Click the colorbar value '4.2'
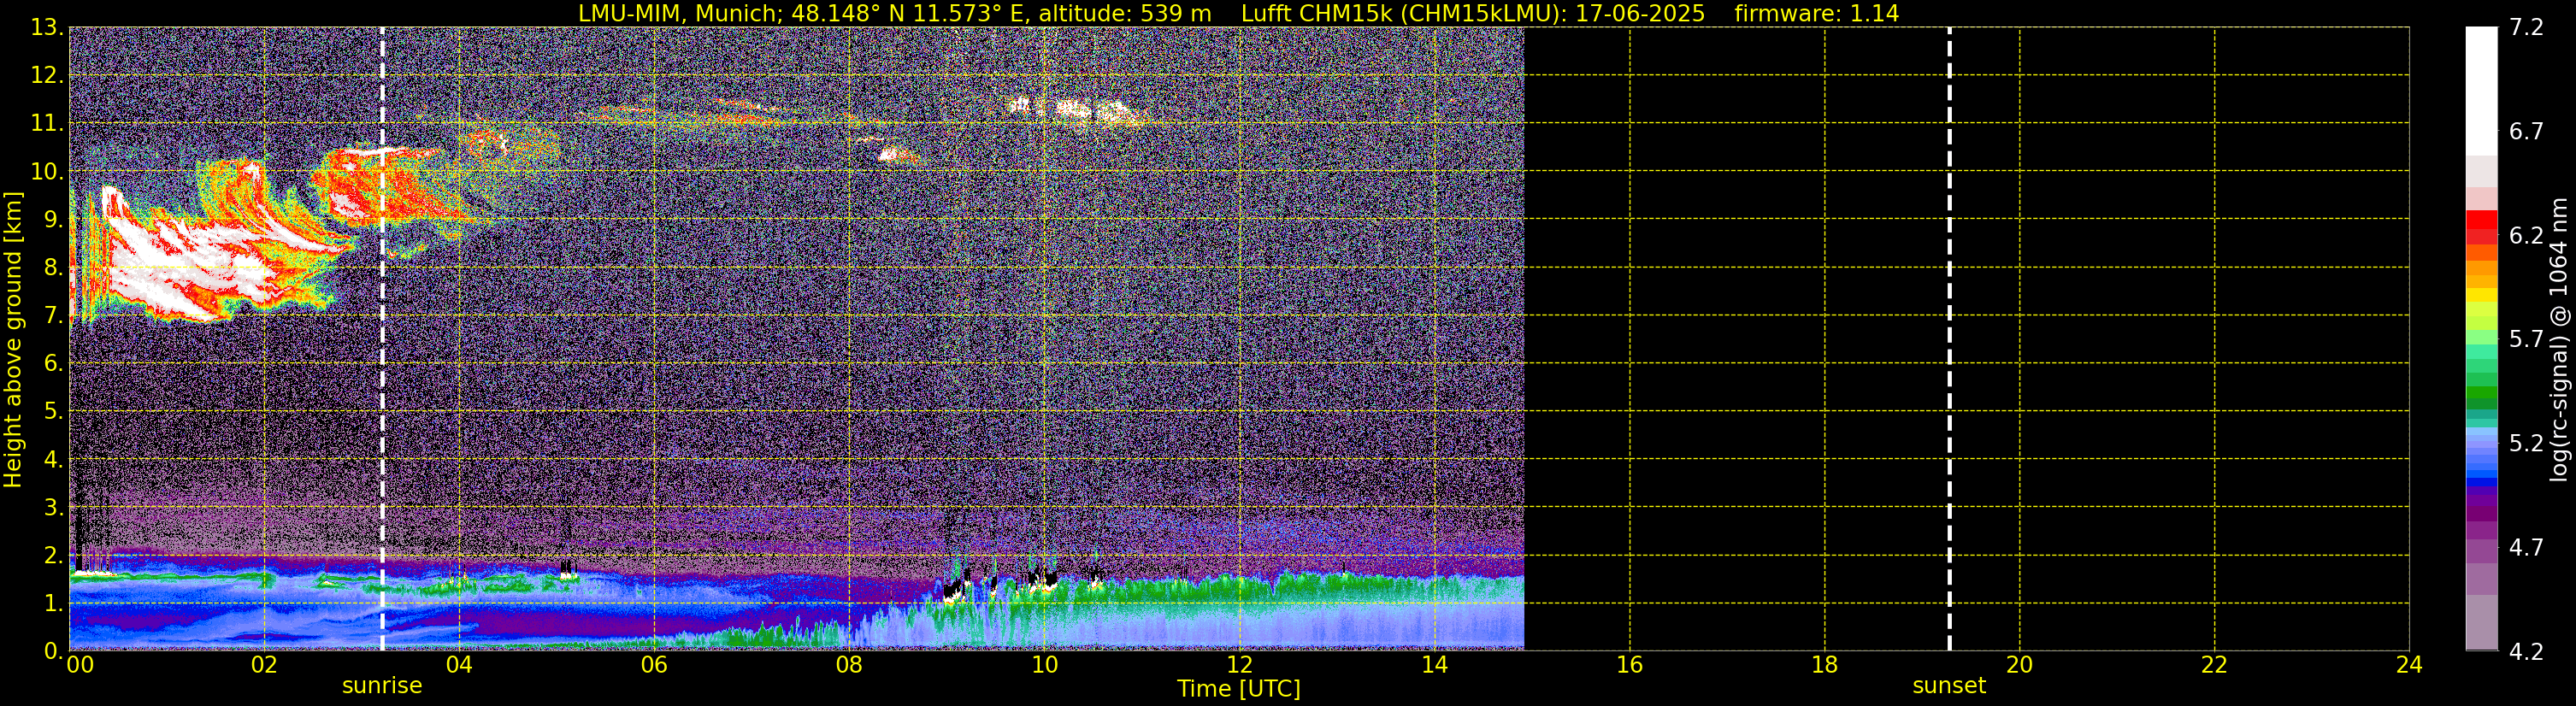Viewport: 2576px width, 706px height. point(2526,652)
